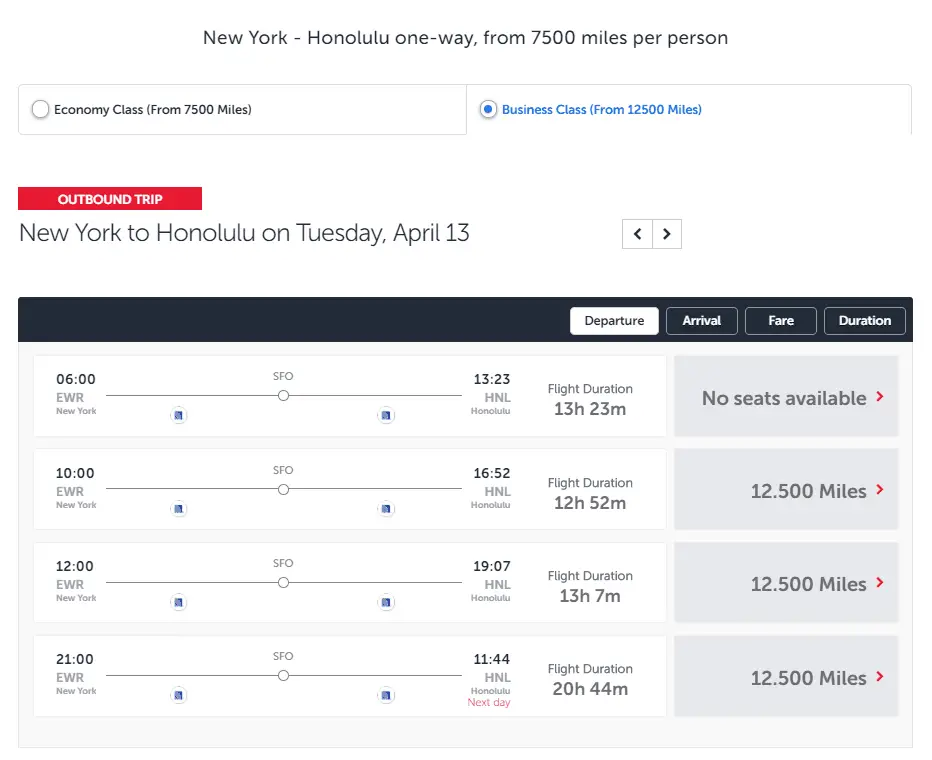Image resolution: width=932 pixels, height=760 pixels.
Task: Select Business Class radio option
Action: pos(488,110)
